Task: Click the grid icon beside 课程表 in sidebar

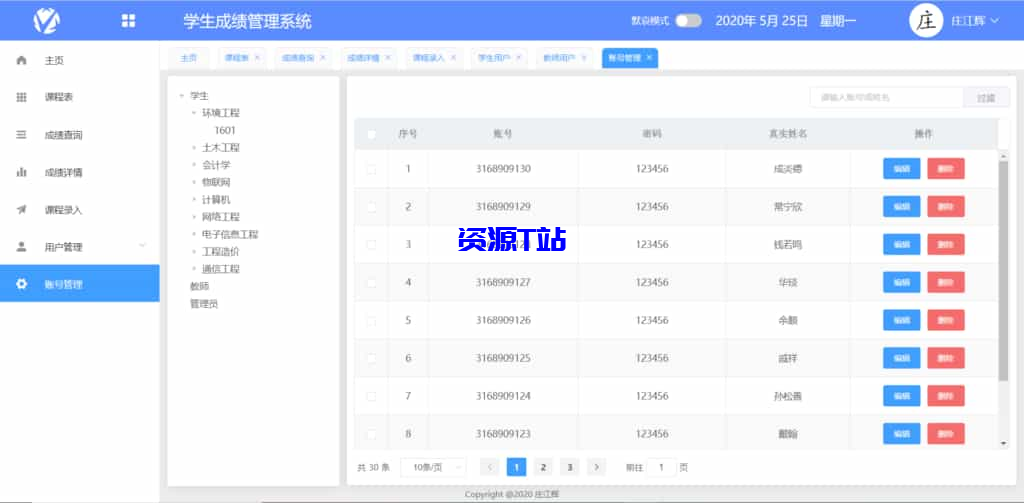Action: (x=22, y=97)
